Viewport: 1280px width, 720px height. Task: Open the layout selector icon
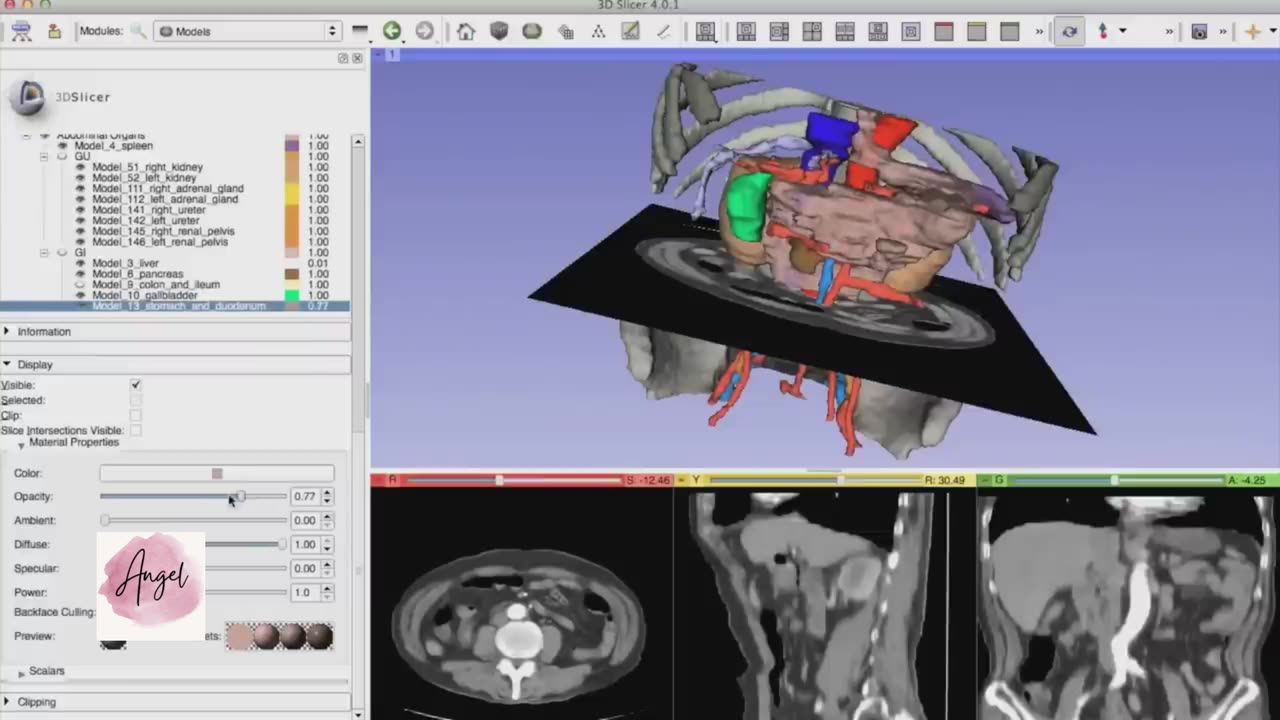(706, 31)
